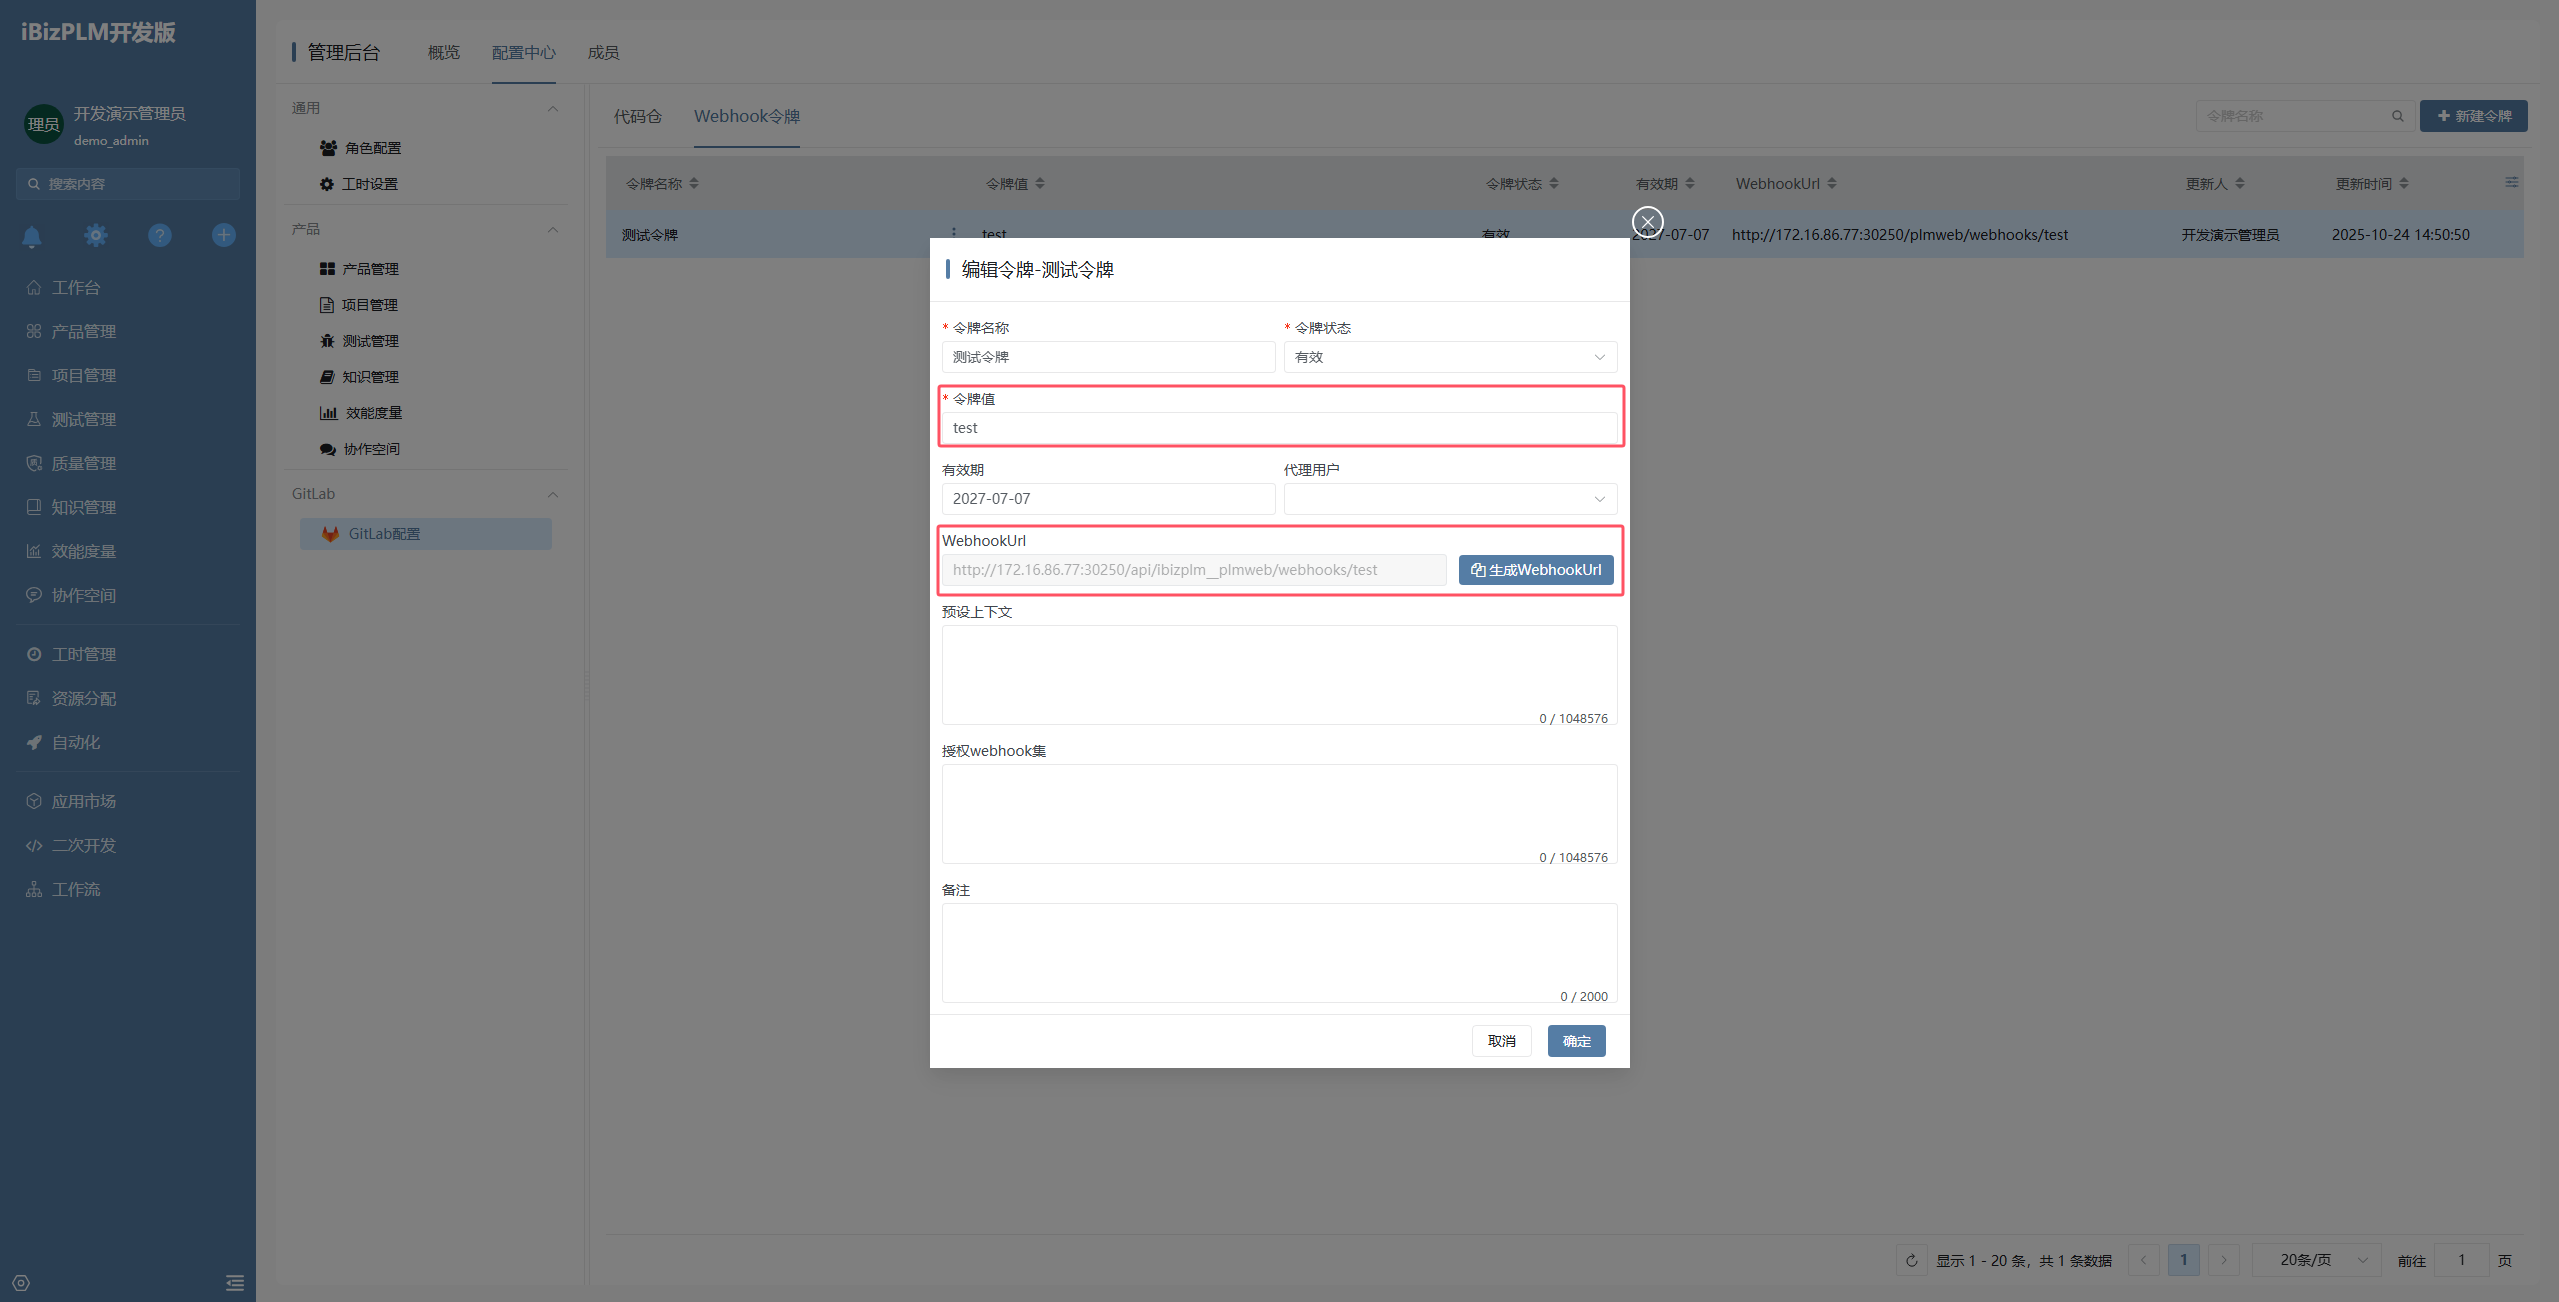2559x1302 pixels.
Task: Click the blue plus quick-create icon
Action: coord(224,235)
